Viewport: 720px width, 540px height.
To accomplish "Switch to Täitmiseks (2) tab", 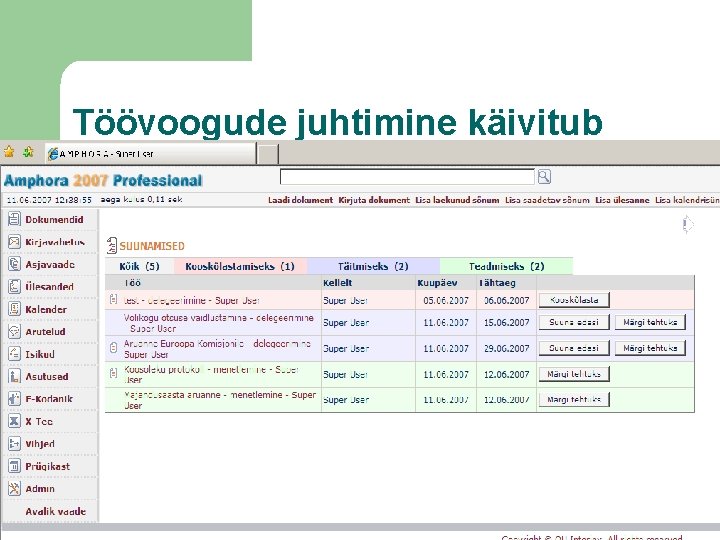I will pos(373,266).
